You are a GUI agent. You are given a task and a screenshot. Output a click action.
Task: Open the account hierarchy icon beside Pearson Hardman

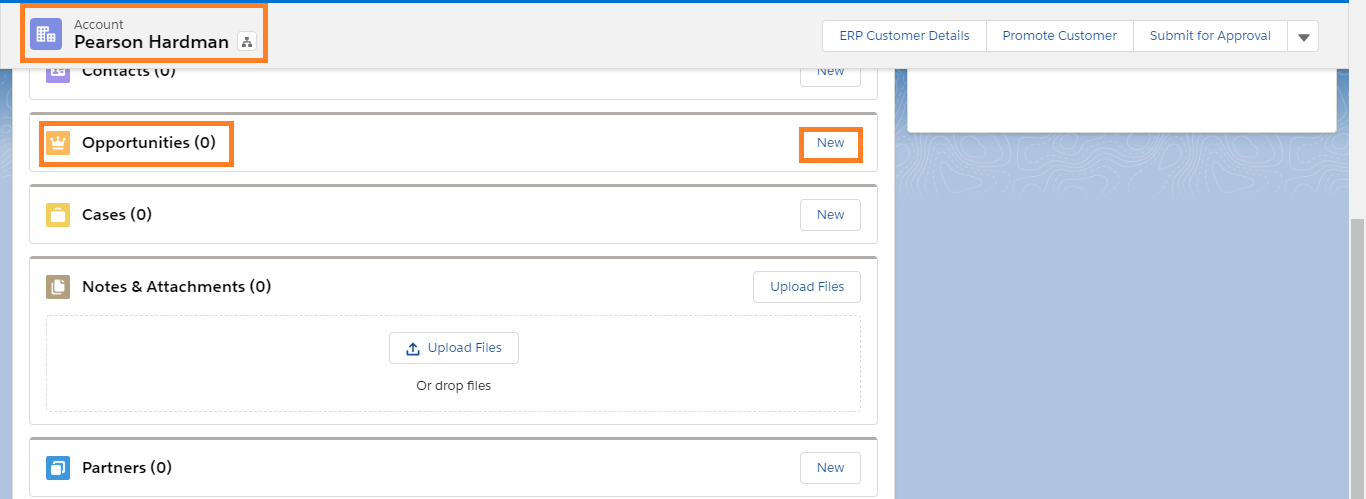tap(247, 42)
